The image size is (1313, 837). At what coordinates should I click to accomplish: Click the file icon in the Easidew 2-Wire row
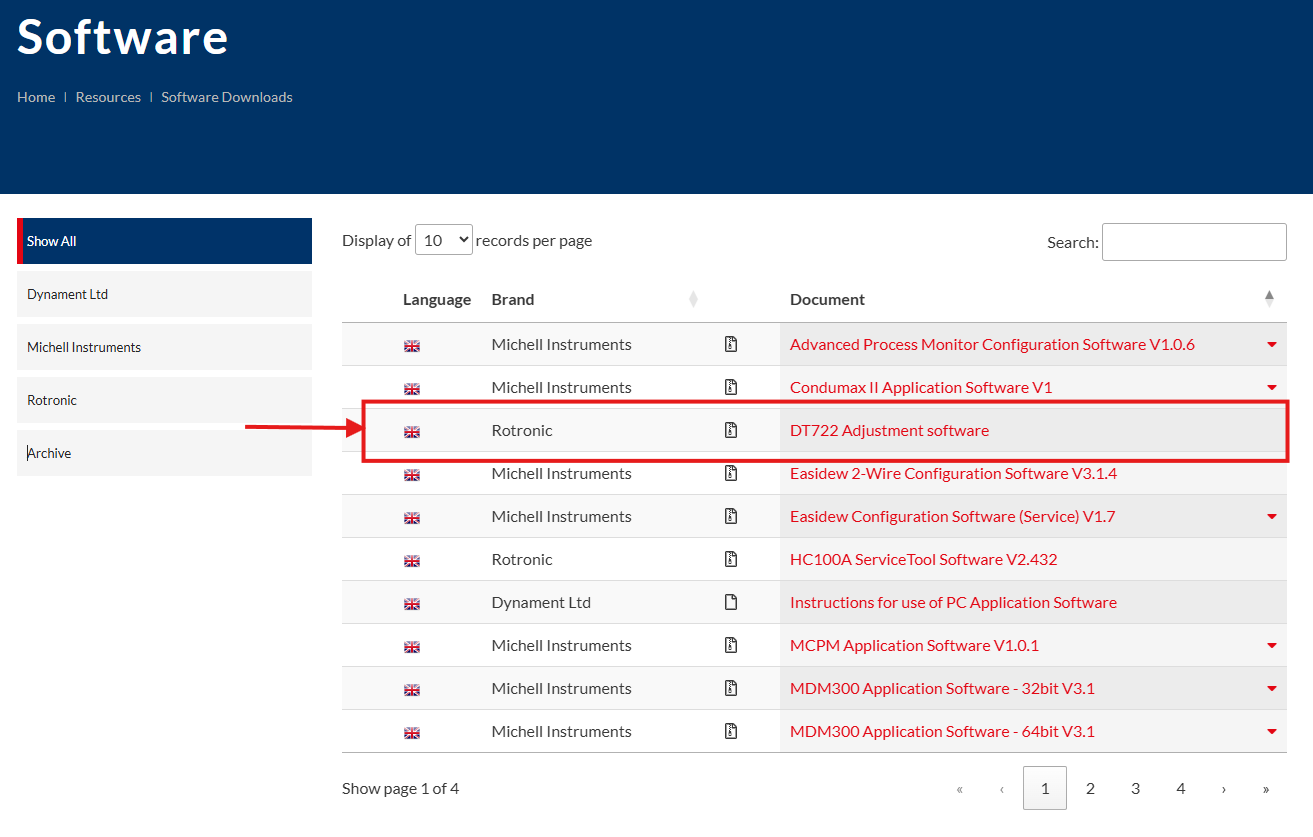[731, 473]
